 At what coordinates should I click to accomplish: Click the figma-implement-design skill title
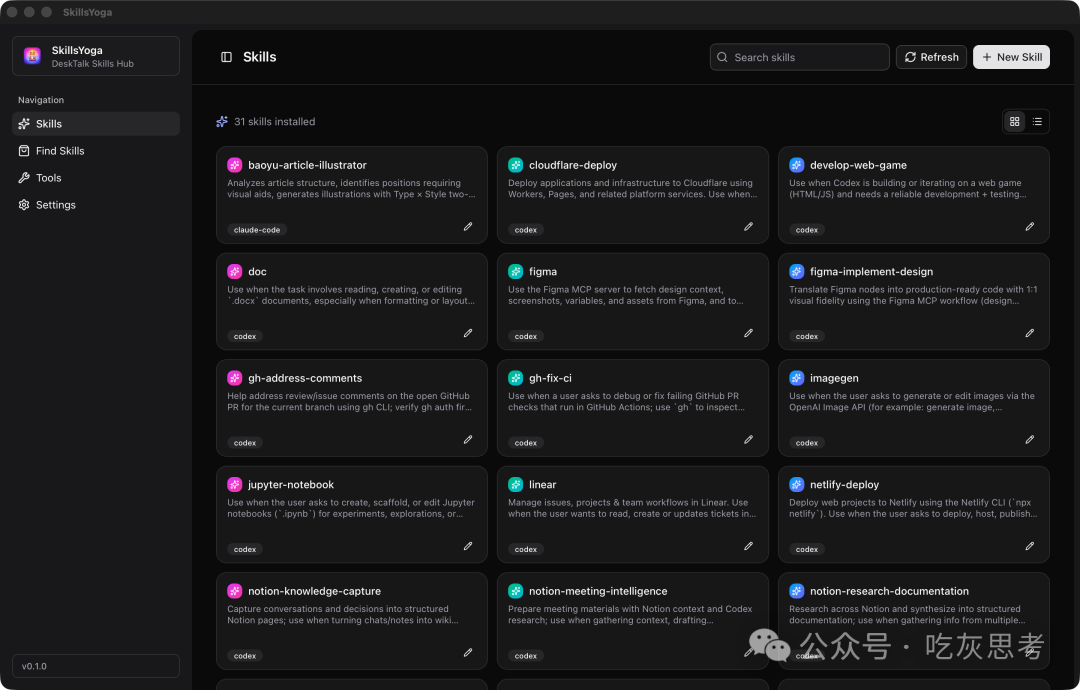[x=871, y=272]
